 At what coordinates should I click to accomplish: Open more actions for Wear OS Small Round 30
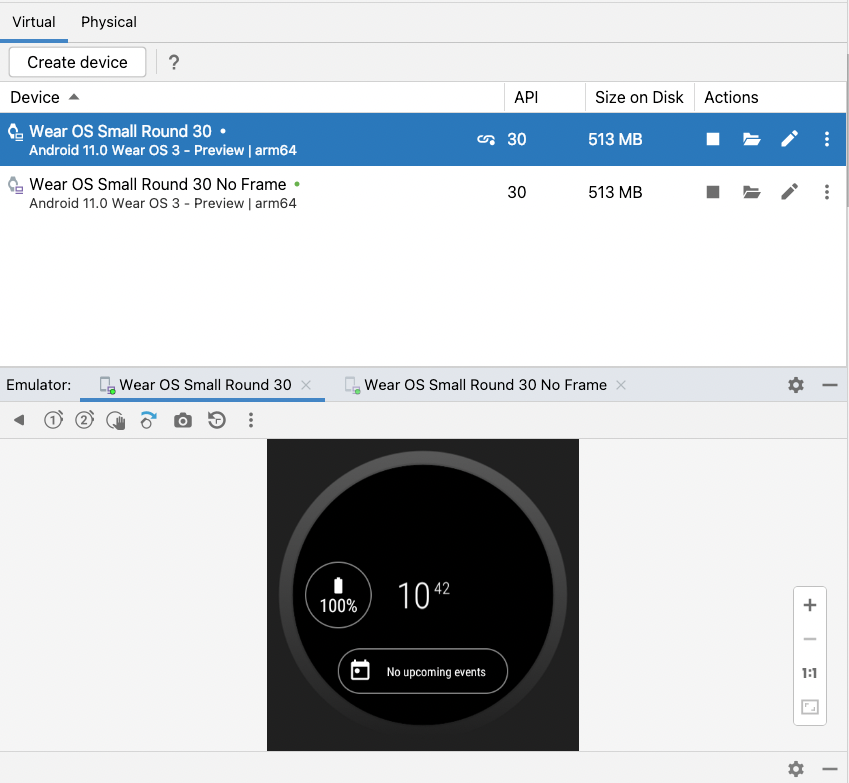tap(826, 140)
